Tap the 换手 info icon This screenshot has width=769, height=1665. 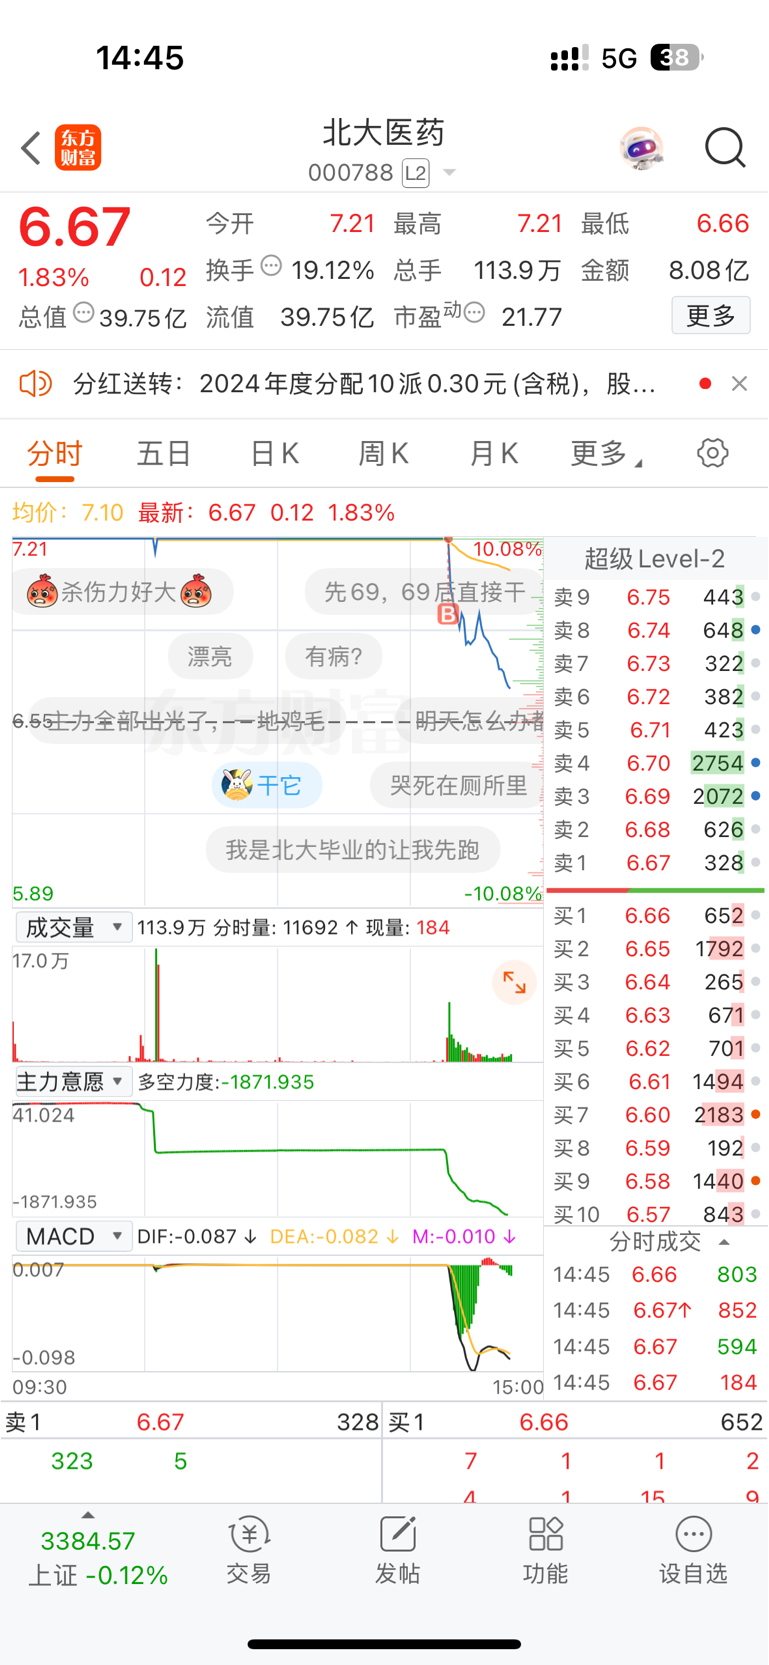tap(271, 266)
